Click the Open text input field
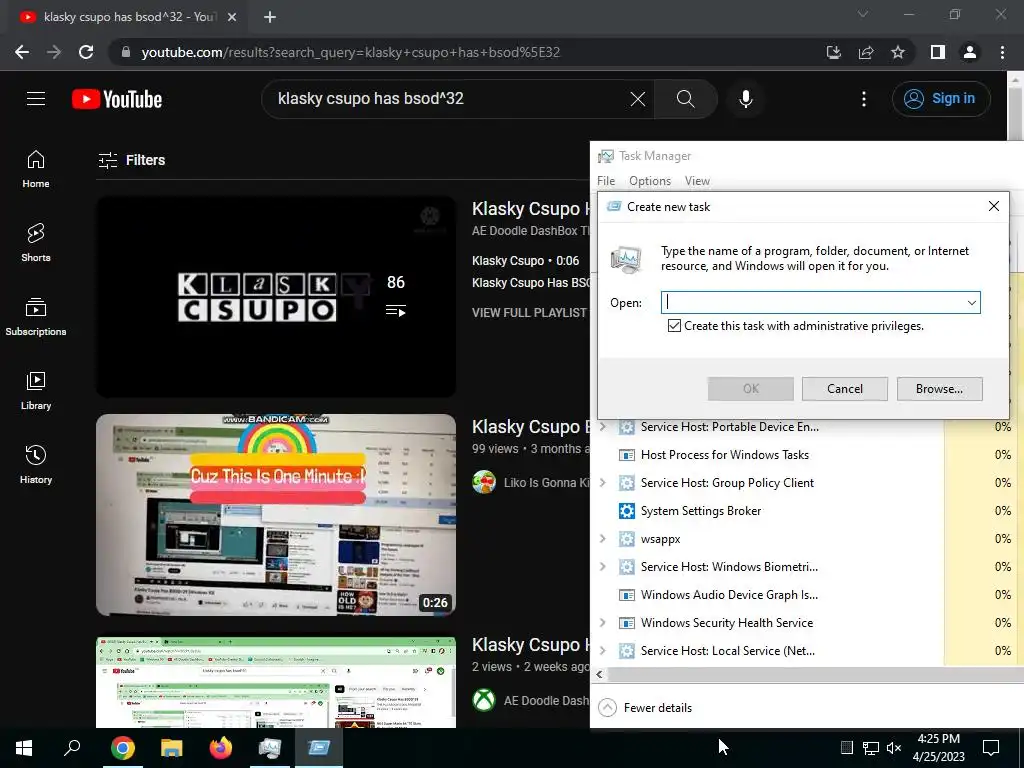The image size is (1024, 768). pos(812,303)
